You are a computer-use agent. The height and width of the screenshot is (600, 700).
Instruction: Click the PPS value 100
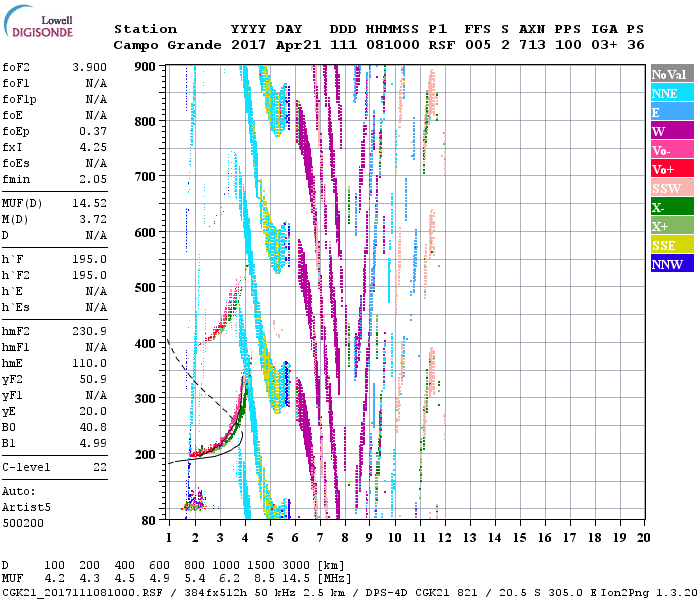pyautogui.click(x=568, y=45)
